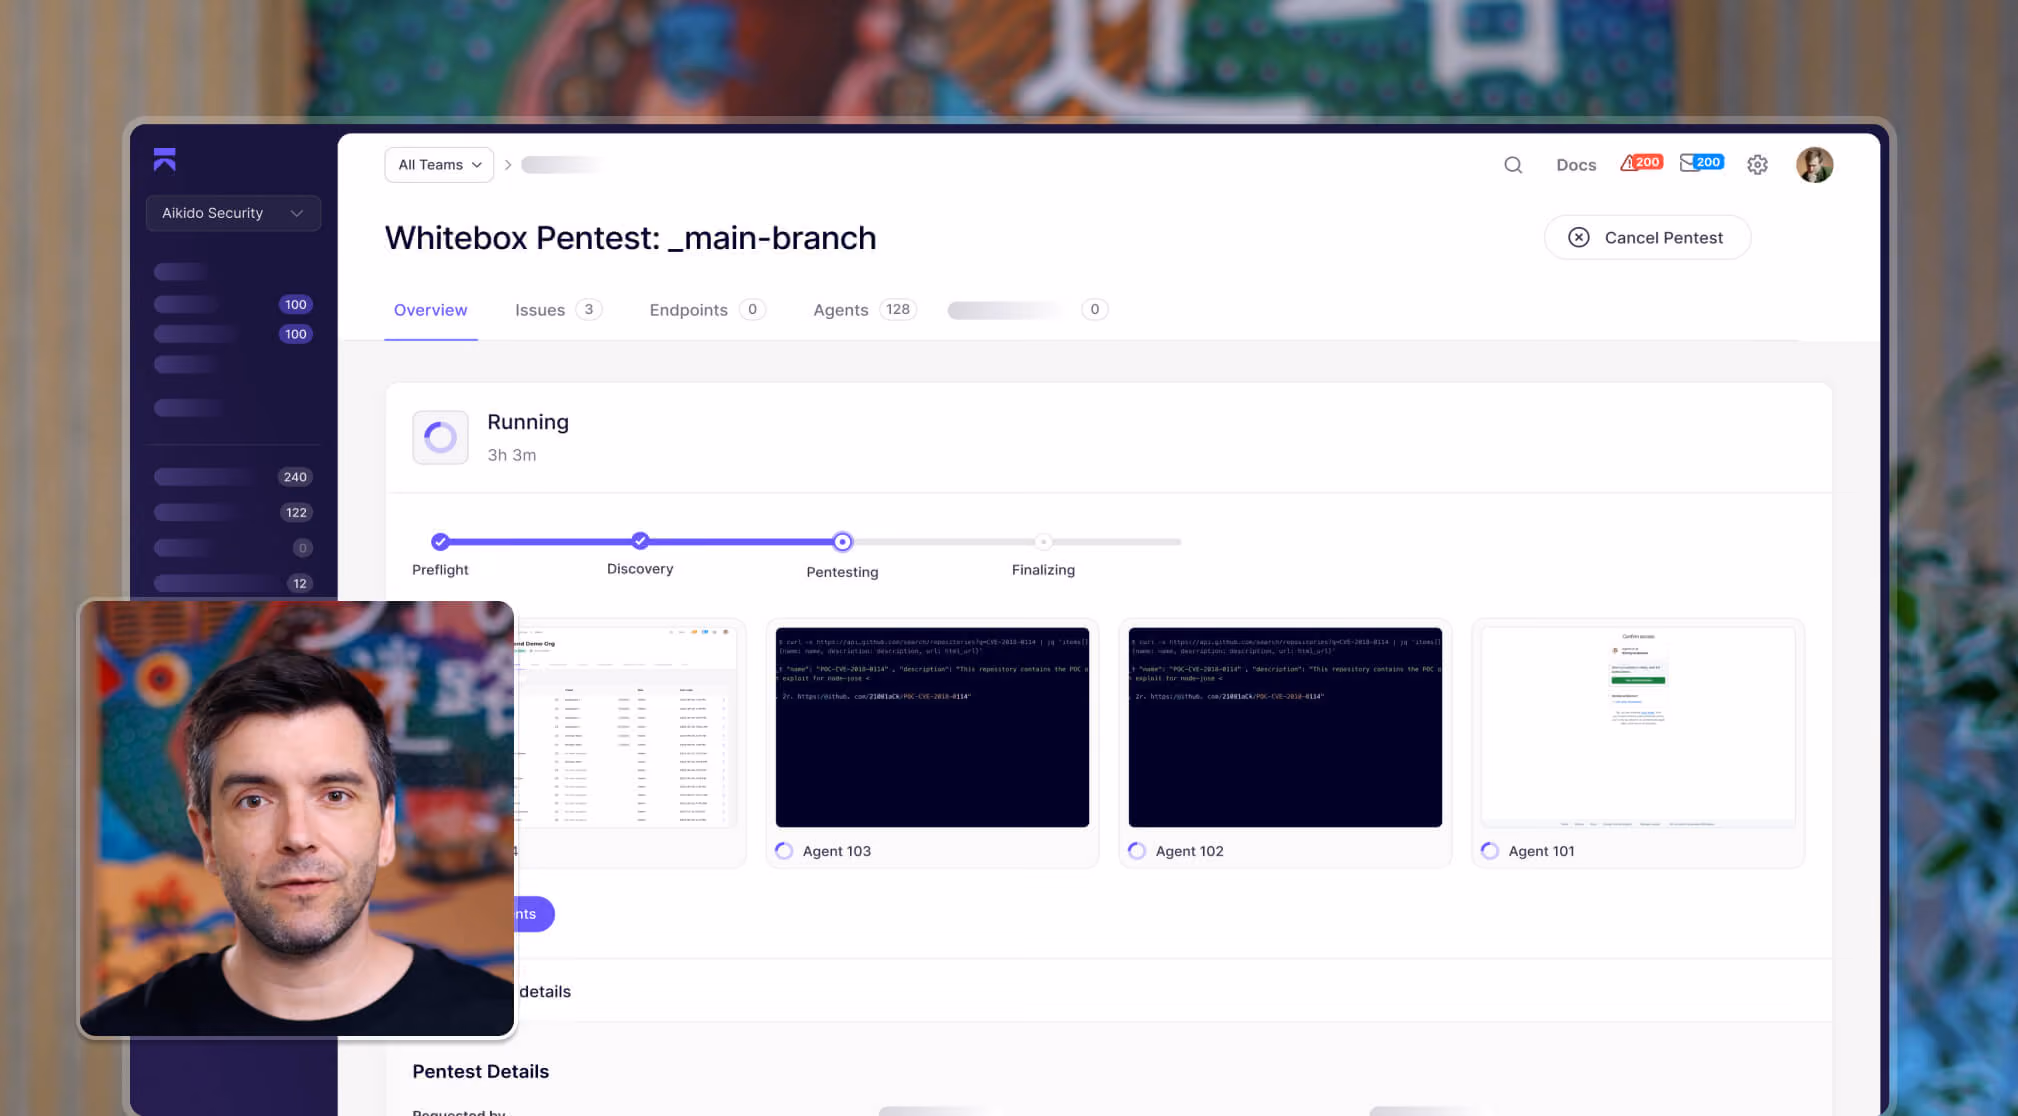Click the sidebar badge showing 240

[295, 477]
